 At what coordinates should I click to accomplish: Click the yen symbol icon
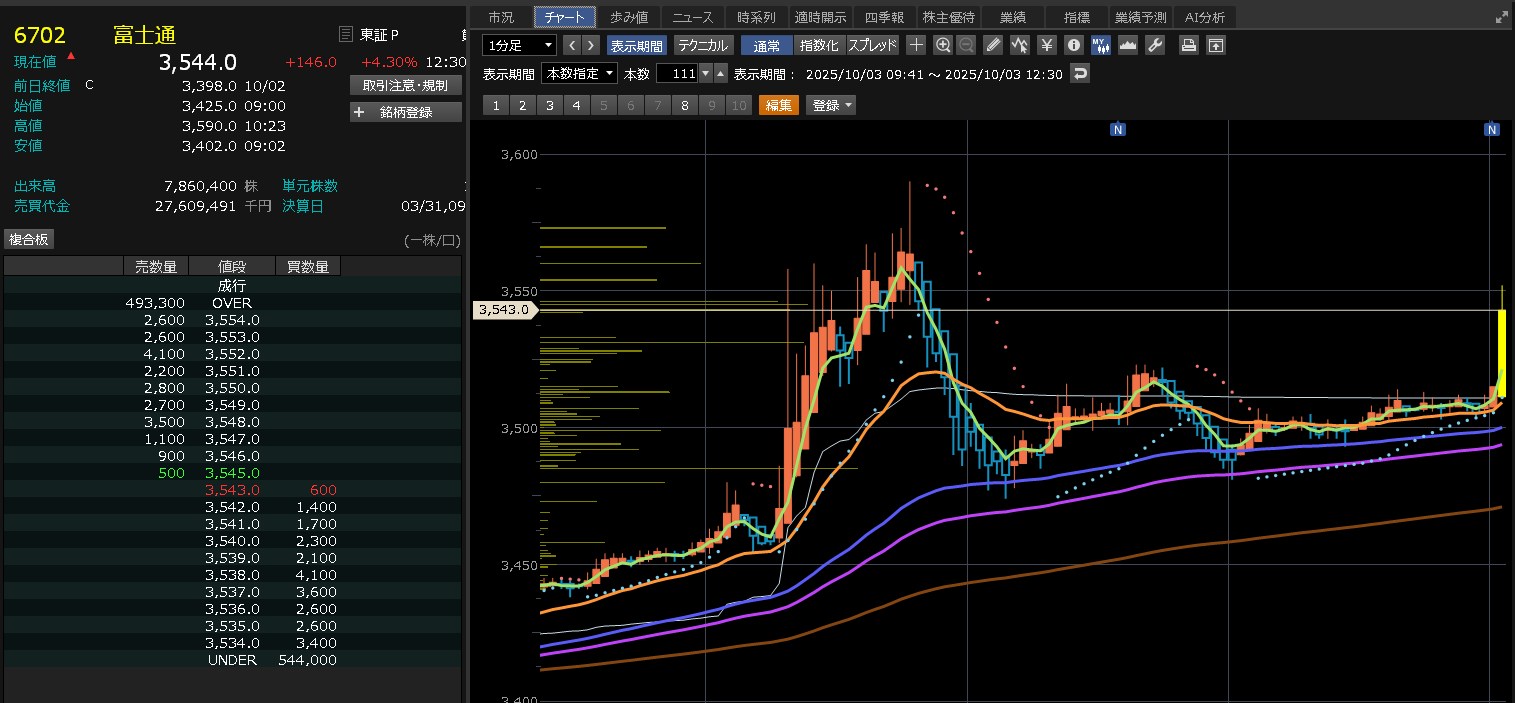tap(1047, 45)
